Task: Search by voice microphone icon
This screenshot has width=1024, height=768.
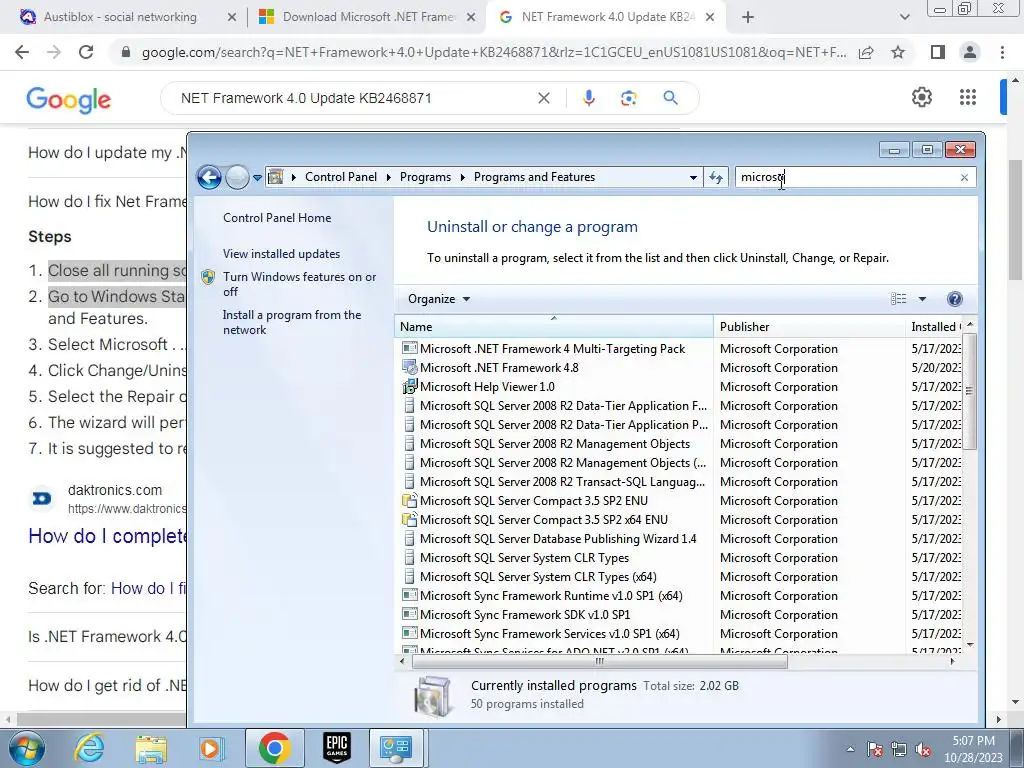Action: pos(588,98)
